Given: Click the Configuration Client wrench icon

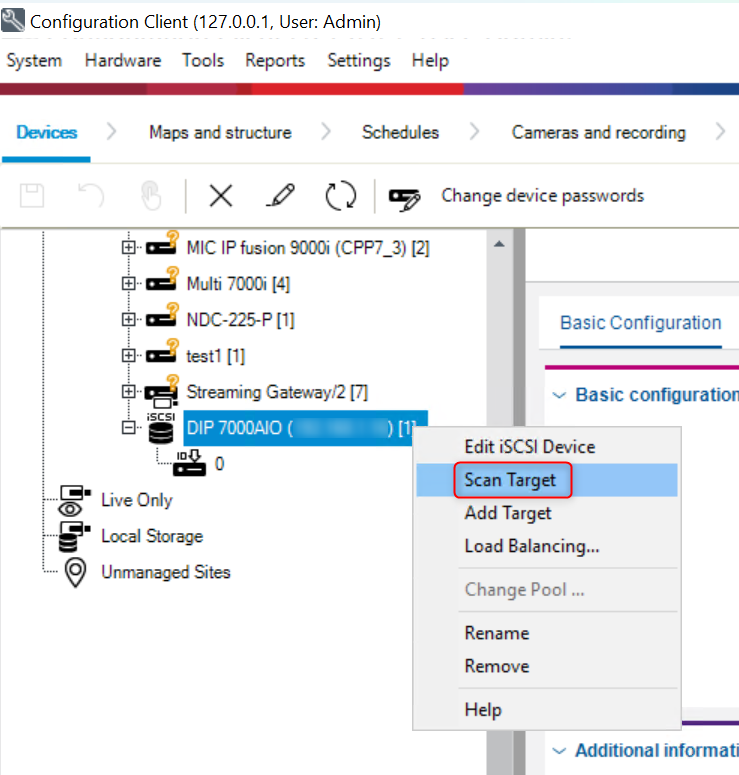Looking at the screenshot, I should 13,21.
